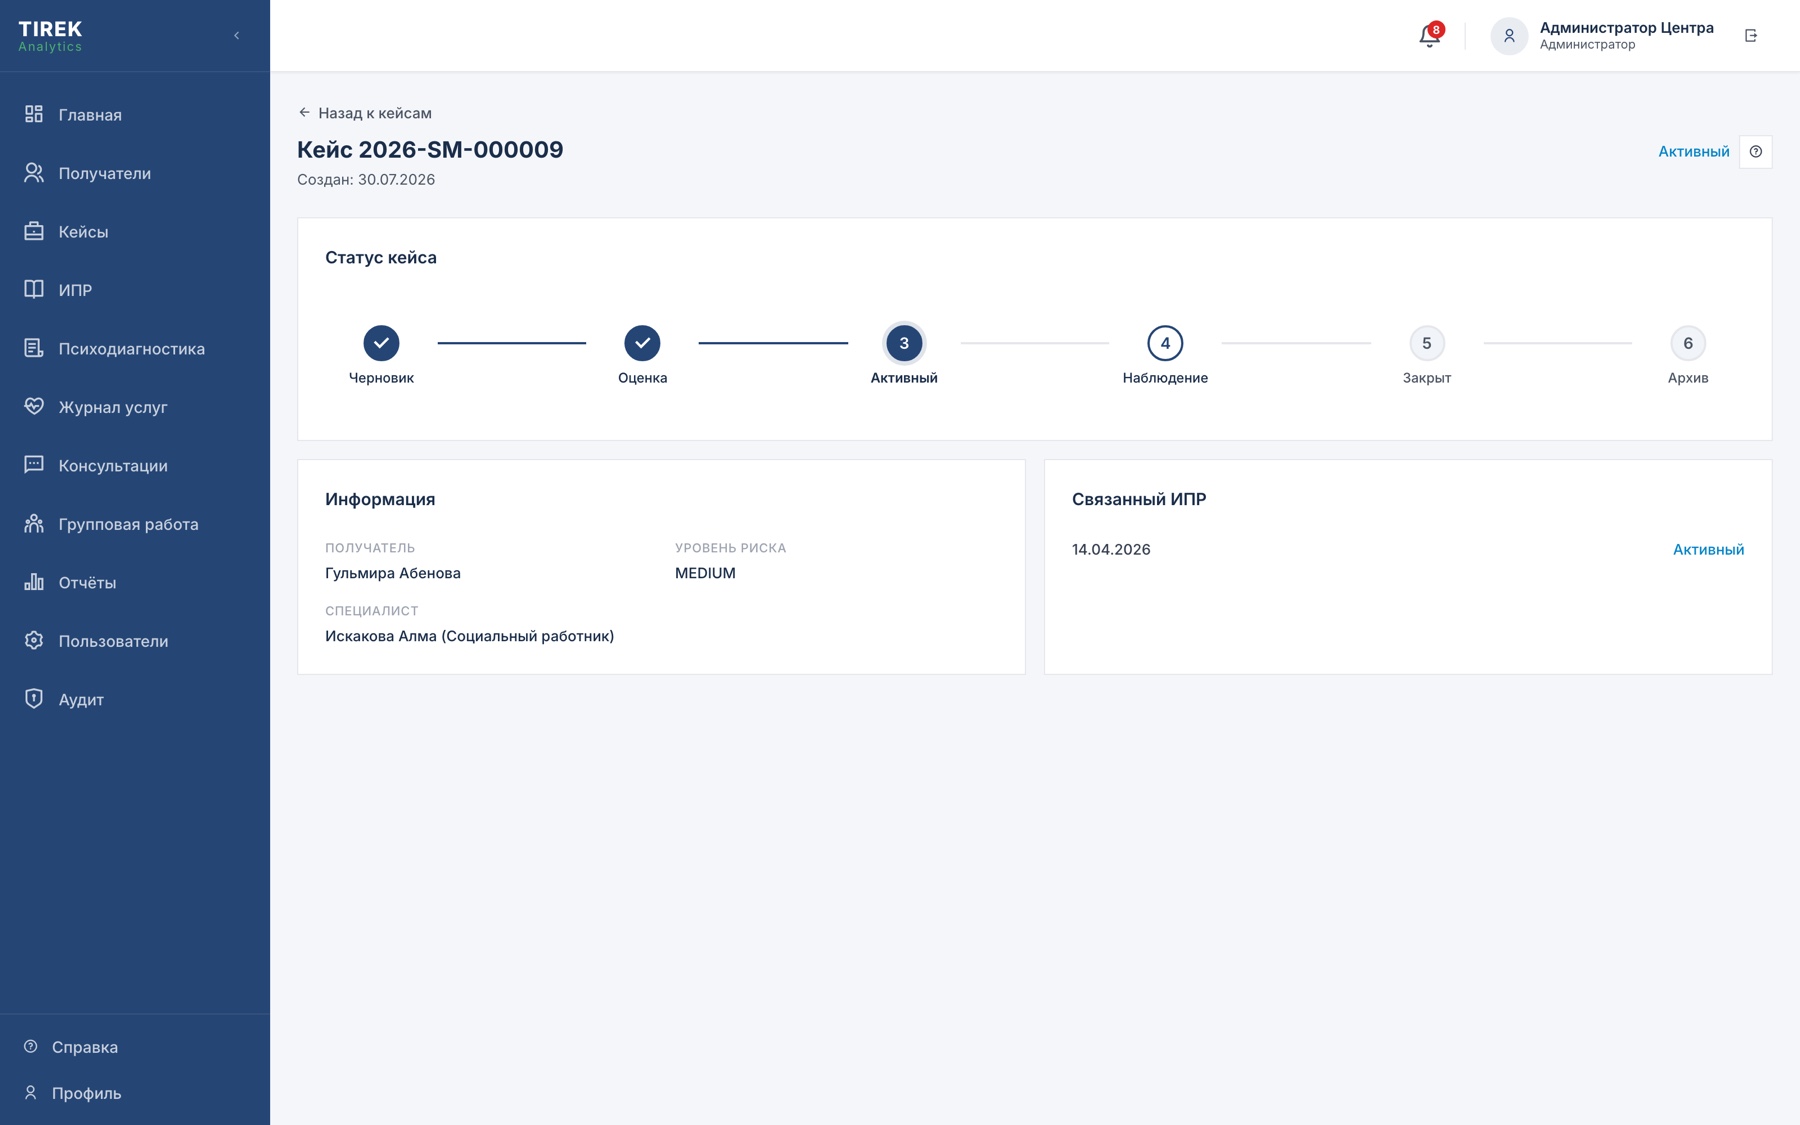Click the administrator user avatar
Viewport: 1800px width, 1125px height.
[x=1509, y=36]
